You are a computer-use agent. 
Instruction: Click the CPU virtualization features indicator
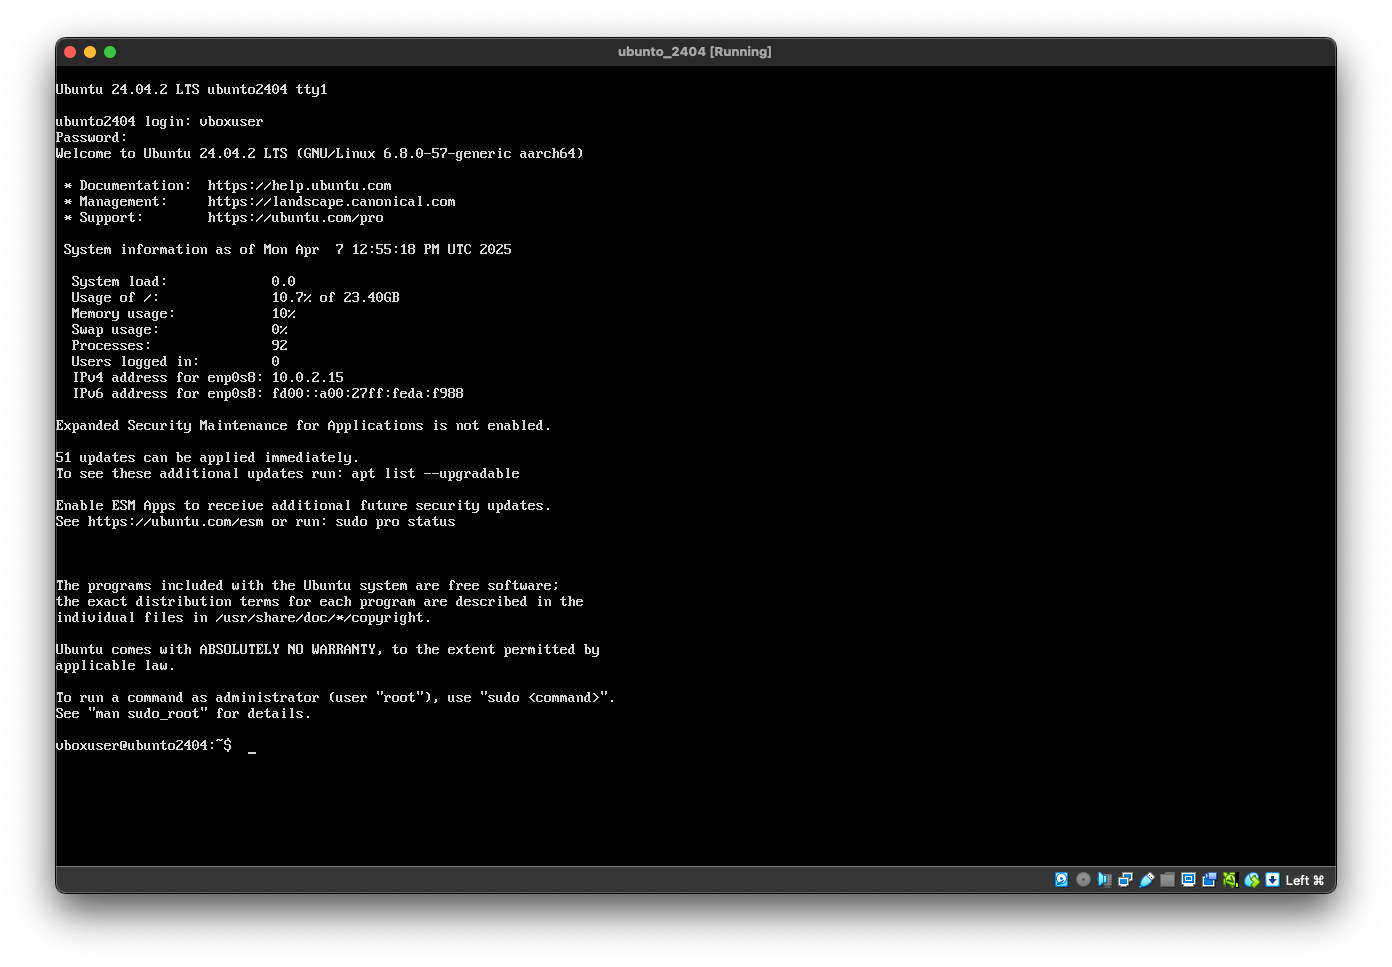[1230, 880]
